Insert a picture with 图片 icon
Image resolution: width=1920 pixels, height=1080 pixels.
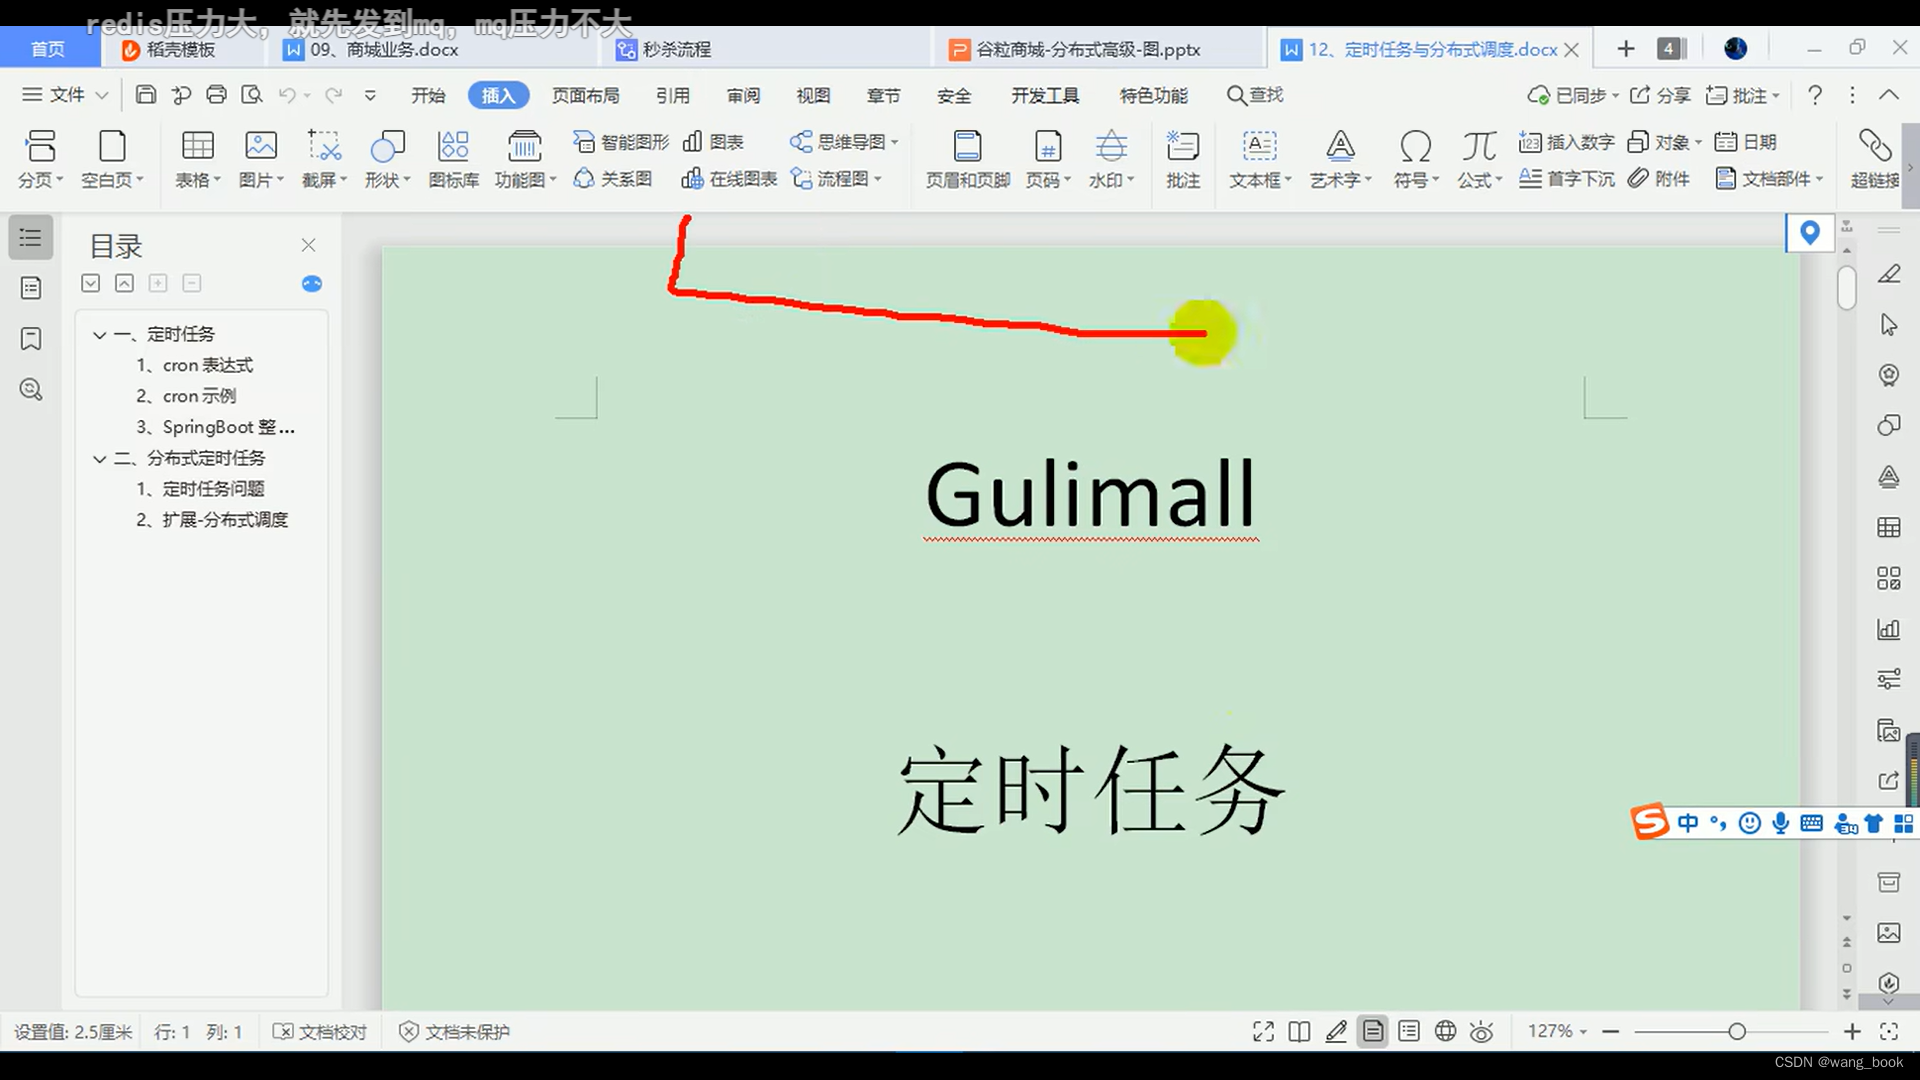[261, 160]
